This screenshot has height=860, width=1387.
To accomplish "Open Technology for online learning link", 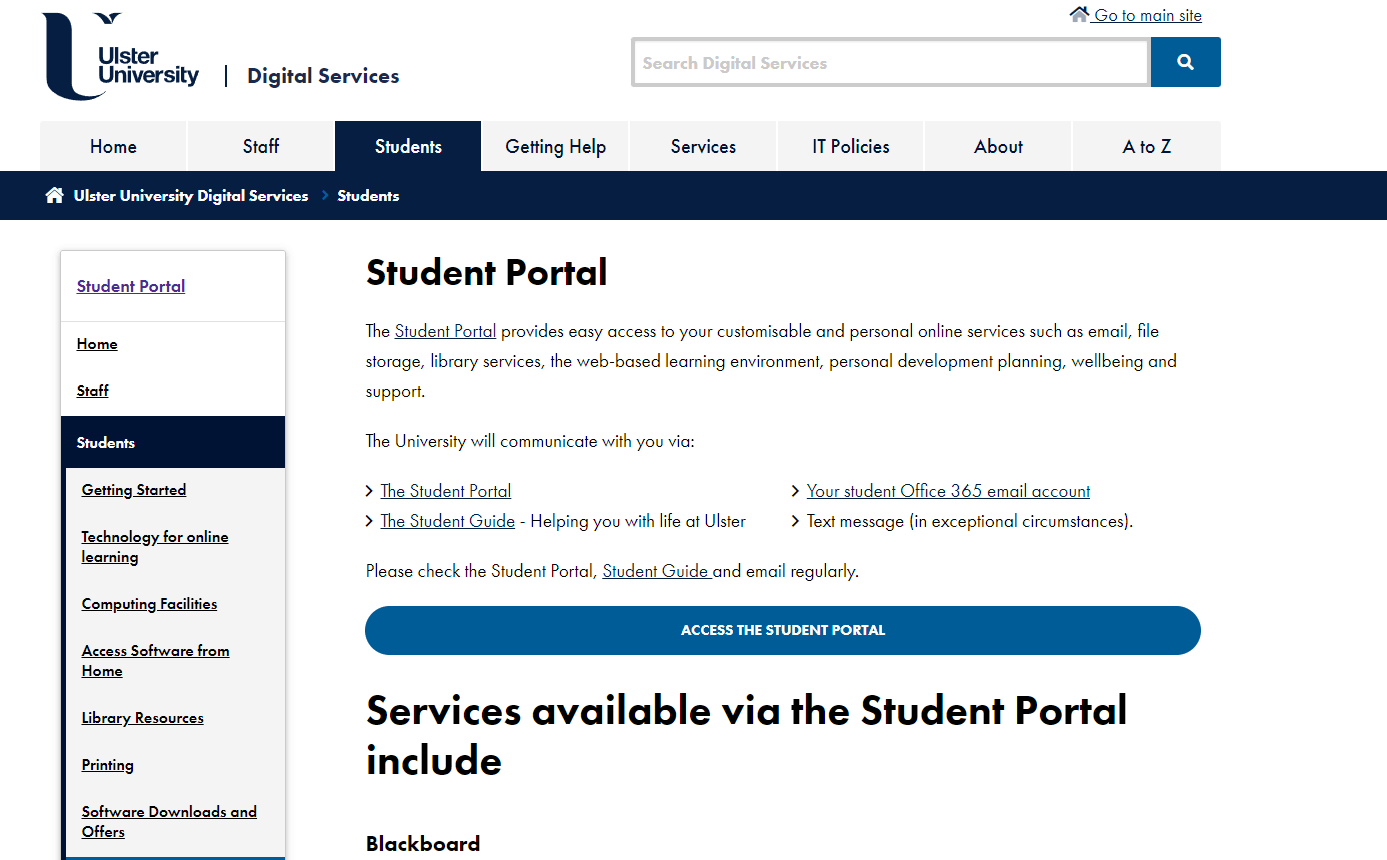I will click(x=155, y=547).
